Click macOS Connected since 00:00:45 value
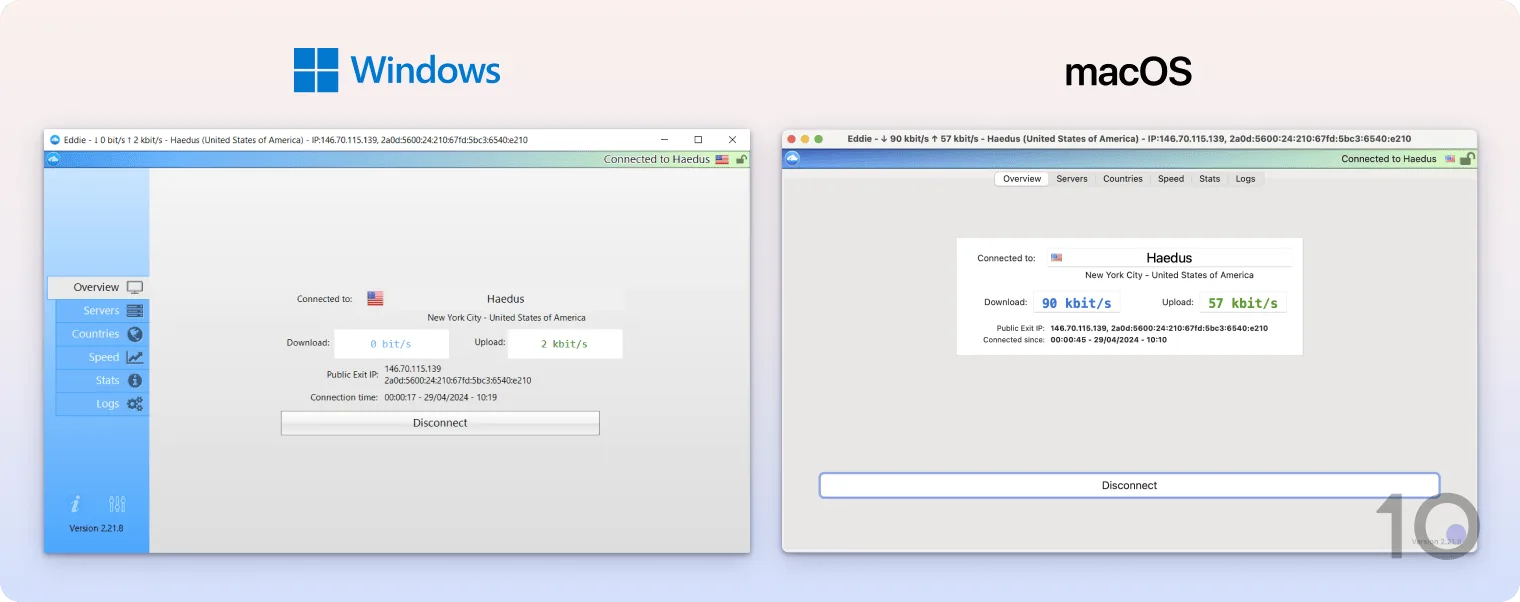 pos(1108,340)
